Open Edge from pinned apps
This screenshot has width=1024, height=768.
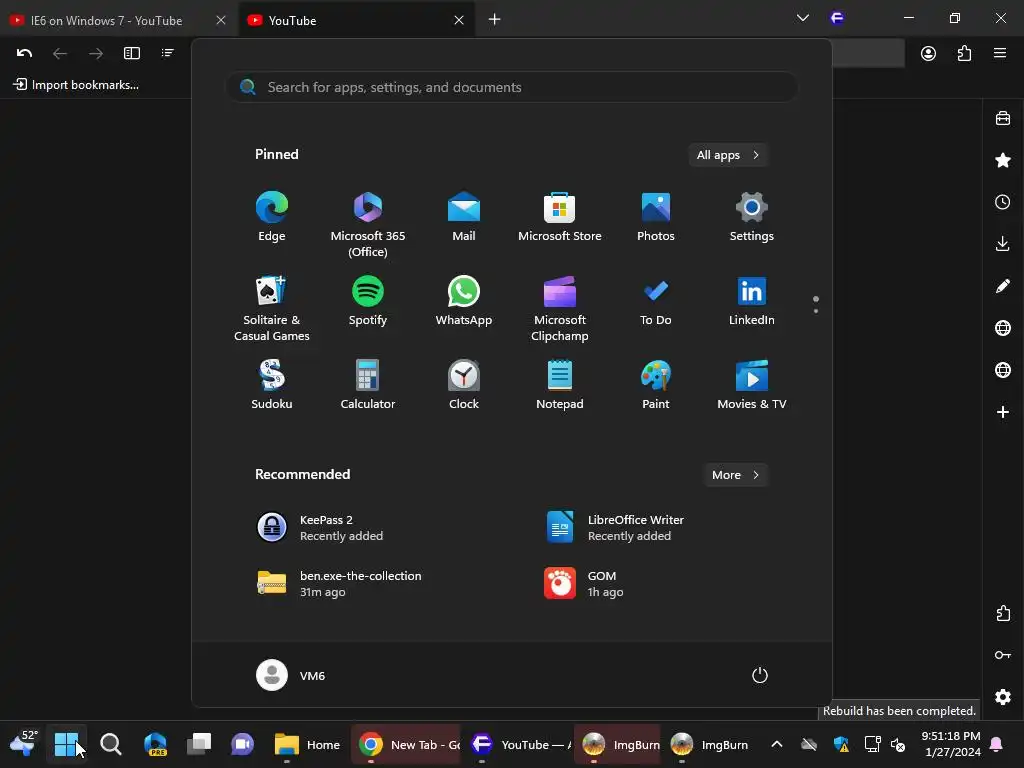272,217
